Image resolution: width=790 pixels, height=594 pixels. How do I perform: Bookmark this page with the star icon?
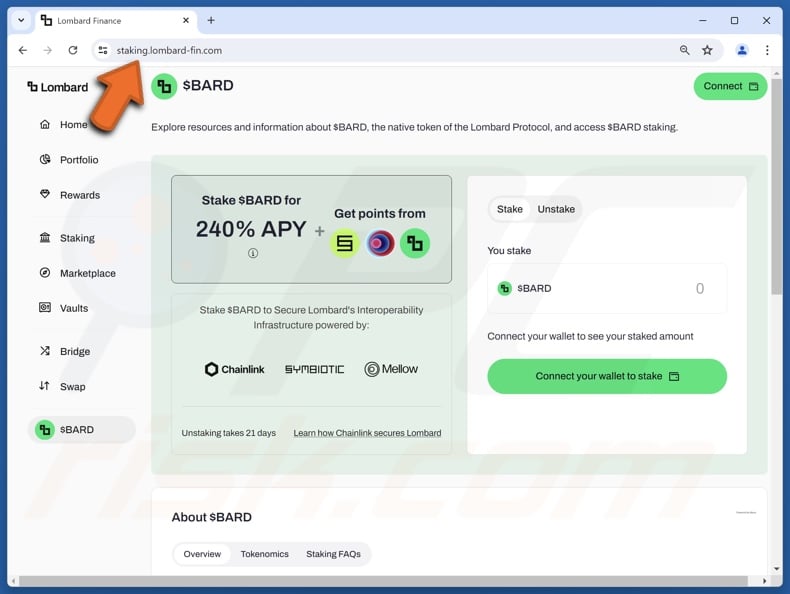707,50
